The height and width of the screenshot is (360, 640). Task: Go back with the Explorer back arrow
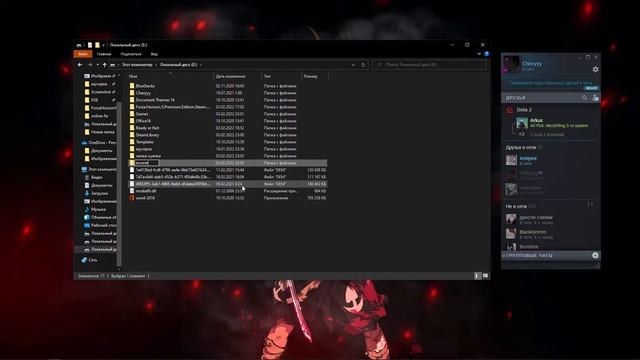tap(80, 64)
